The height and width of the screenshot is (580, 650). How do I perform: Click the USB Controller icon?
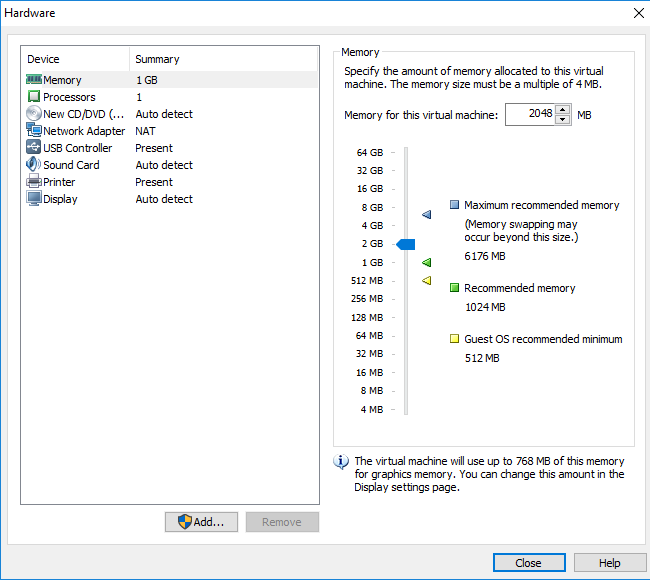(x=34, y=147)
